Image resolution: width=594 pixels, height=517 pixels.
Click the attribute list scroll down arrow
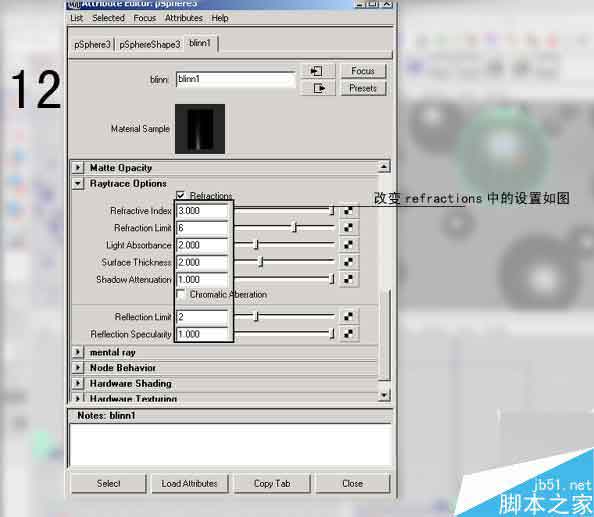coord(384,395)
